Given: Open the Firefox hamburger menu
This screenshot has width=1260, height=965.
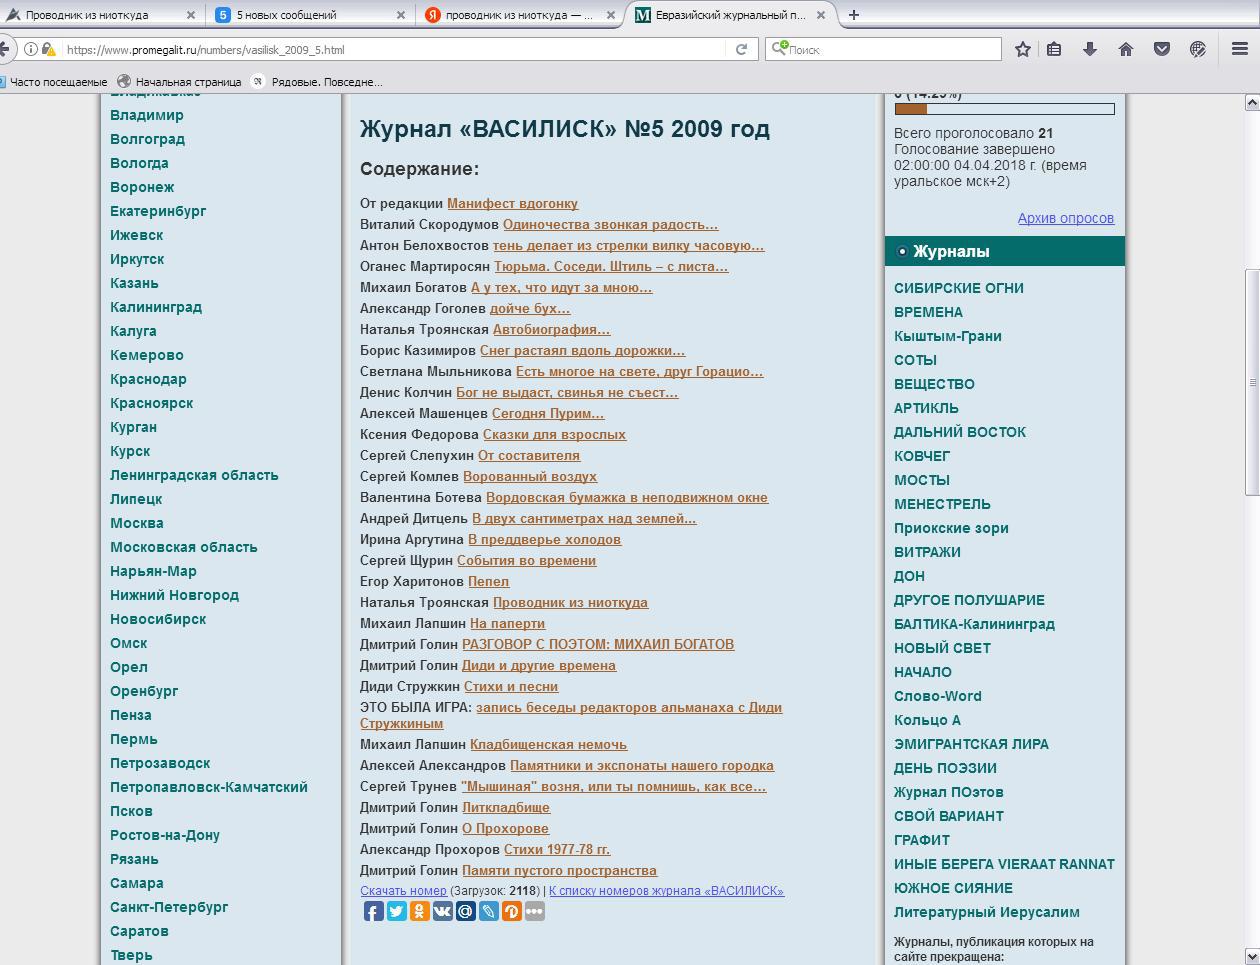Looking at the screenshot, I should [1240, 49].
